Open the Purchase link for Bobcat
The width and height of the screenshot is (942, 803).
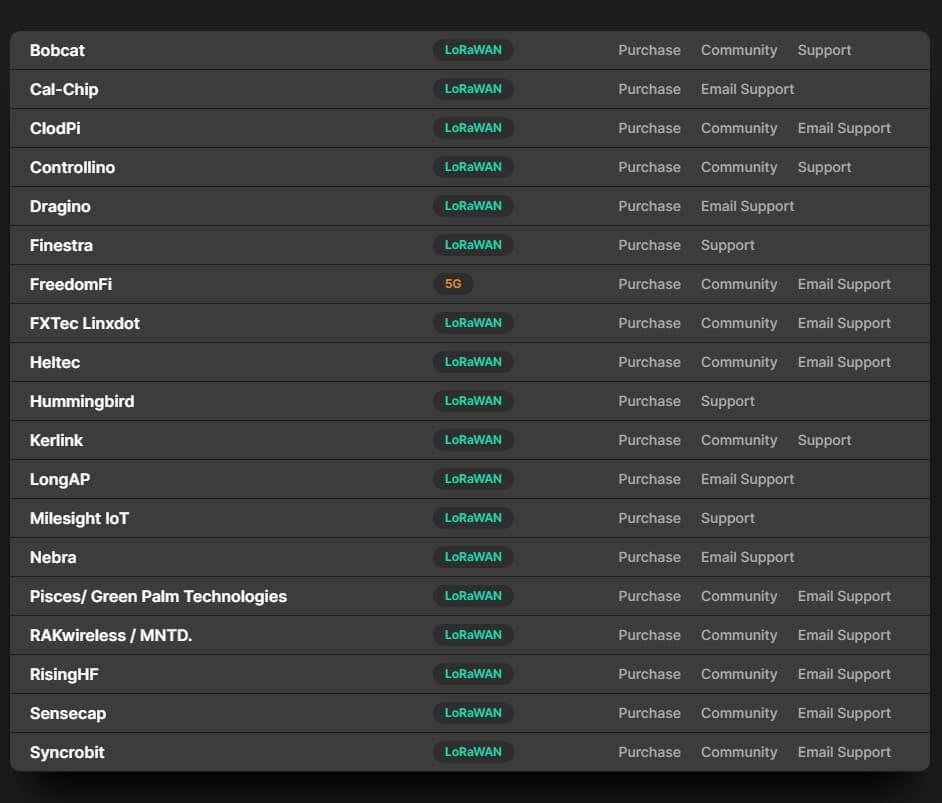pyautogui.click(x=649, y=50)
